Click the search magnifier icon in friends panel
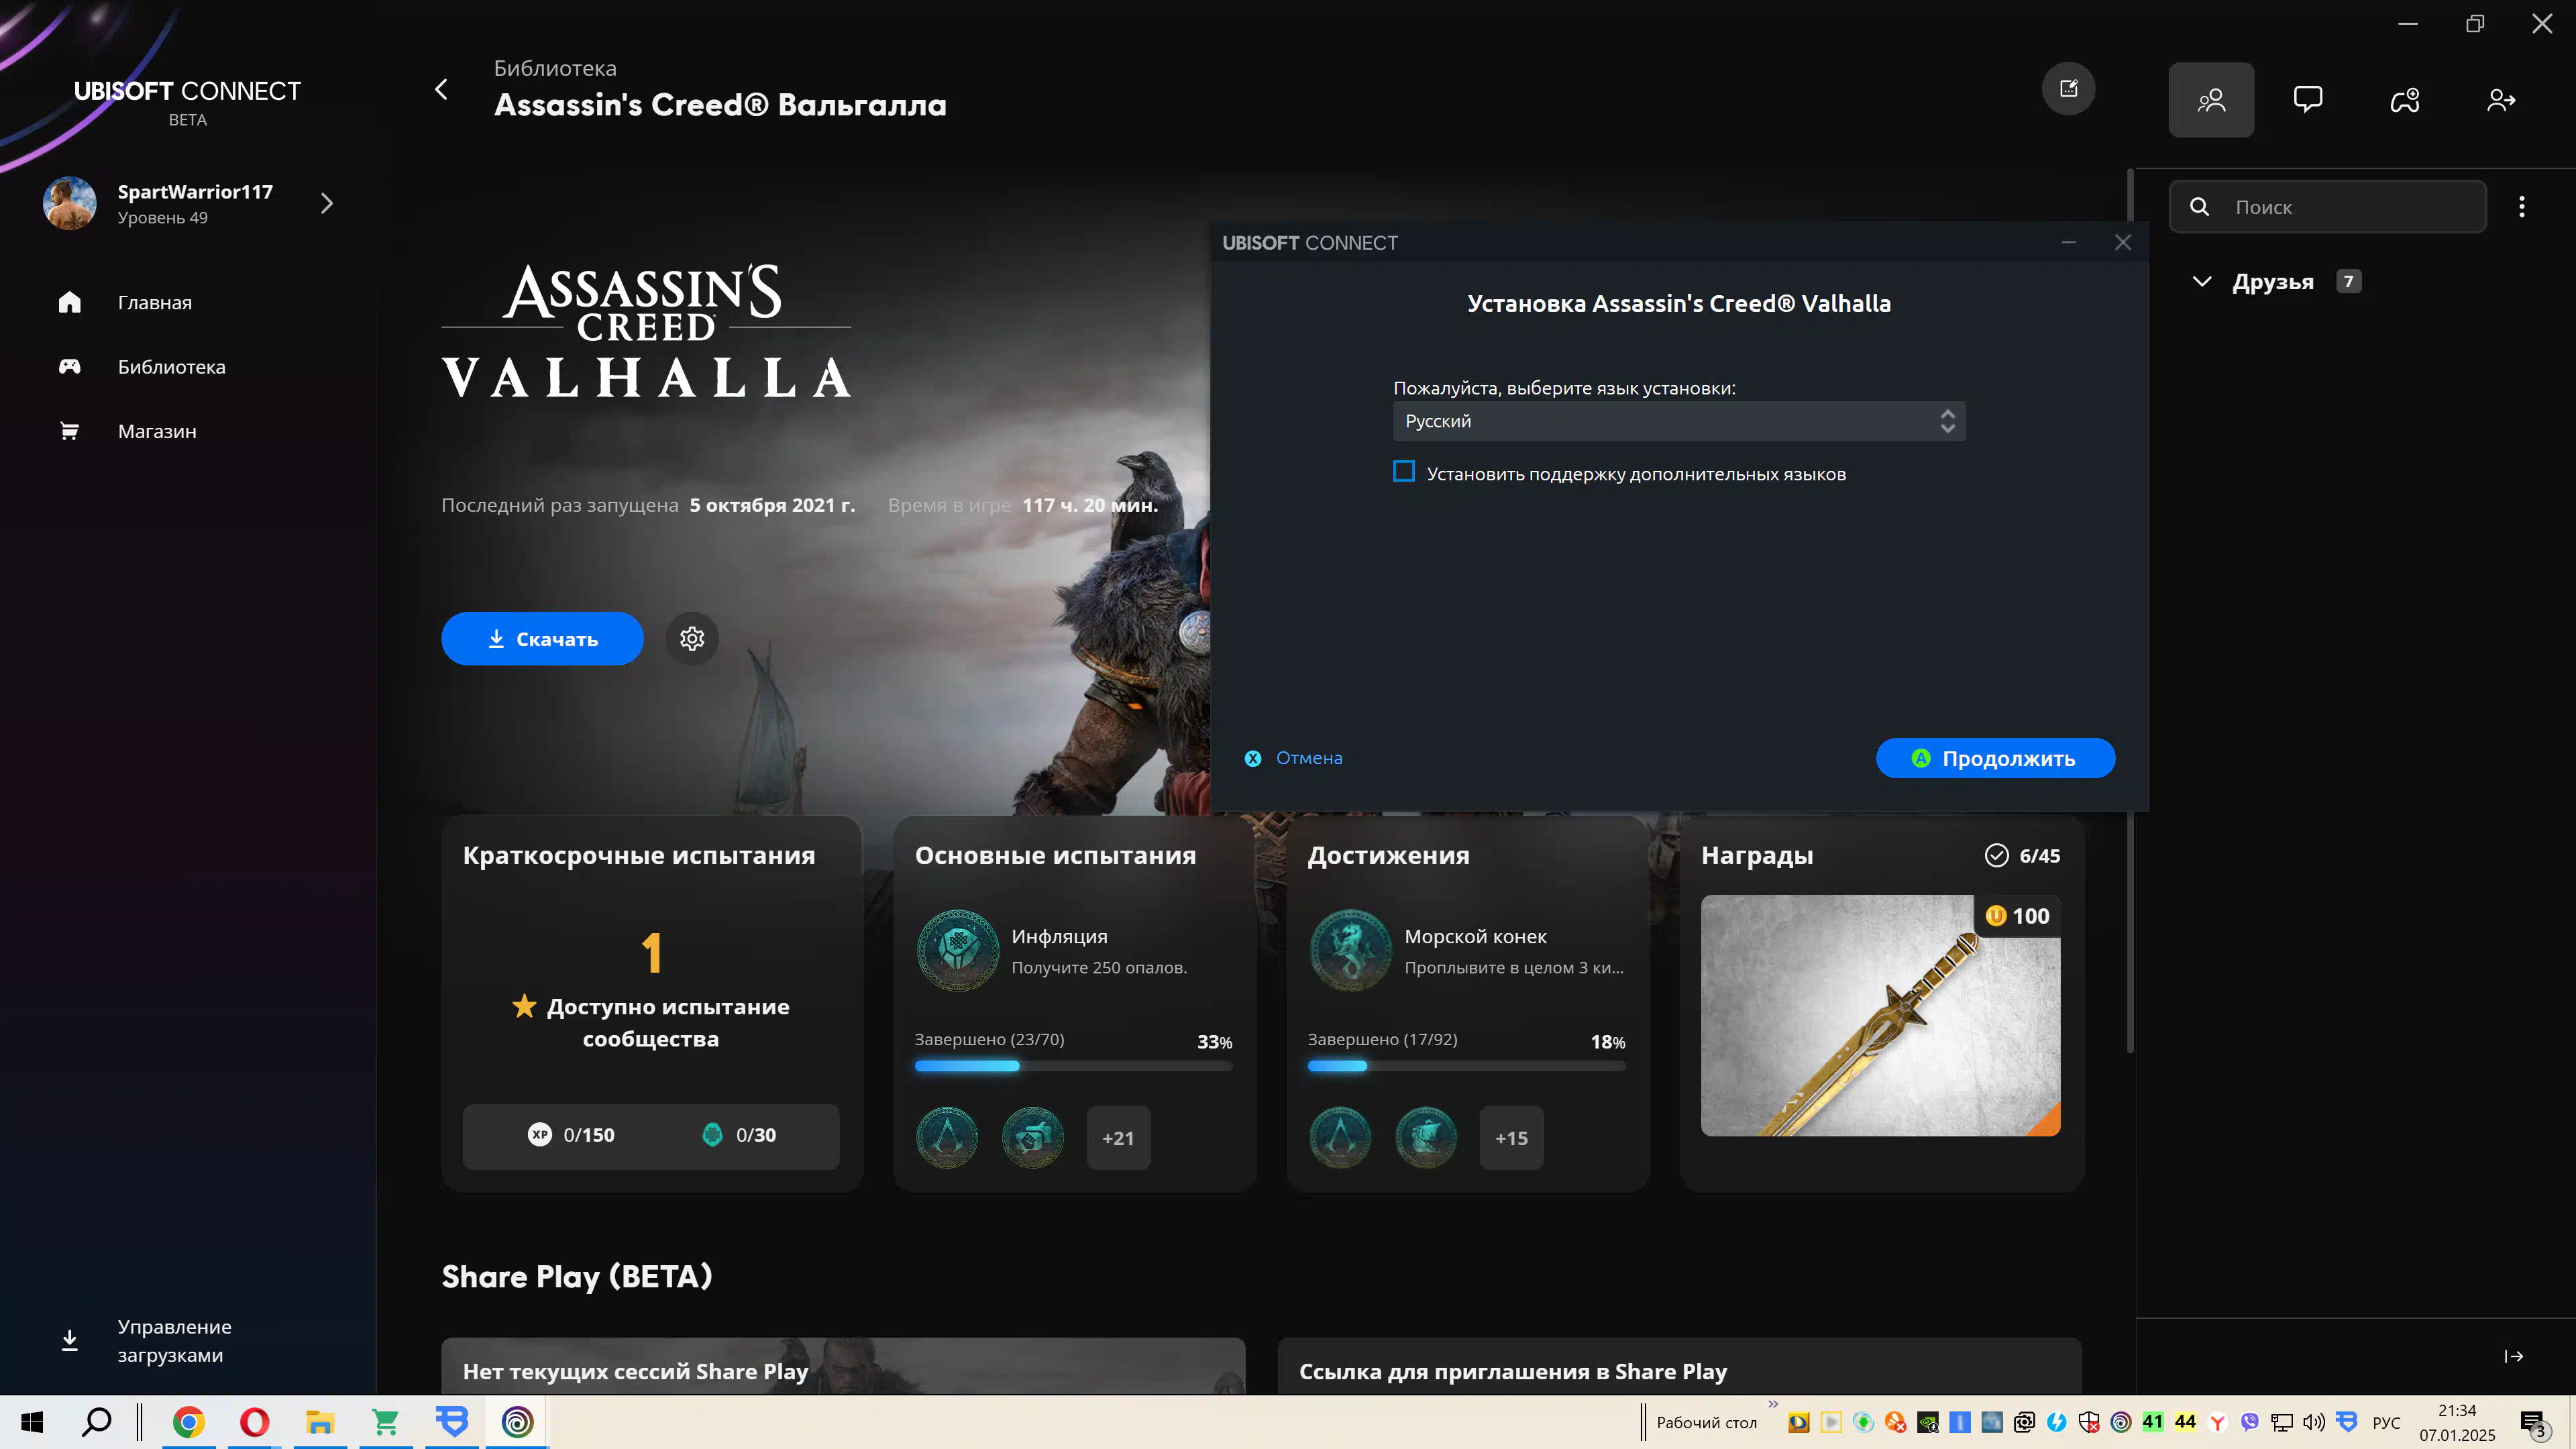This screenshot has width=2576, height=1449. pyautogui.click(x=2200, y=207)
